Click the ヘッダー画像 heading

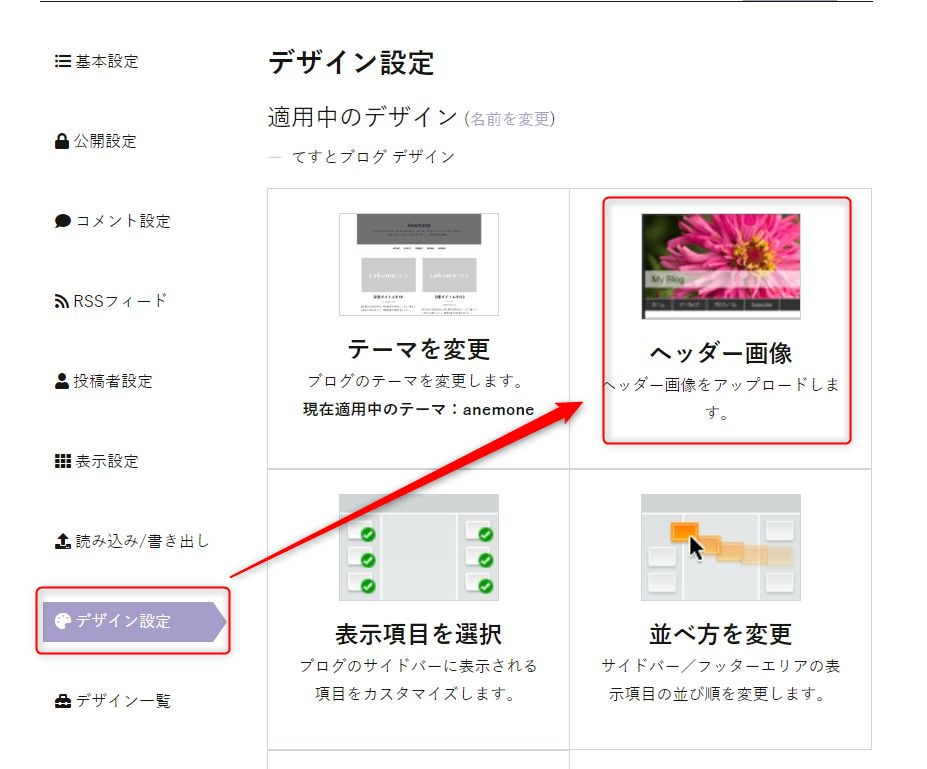point(721,353)
